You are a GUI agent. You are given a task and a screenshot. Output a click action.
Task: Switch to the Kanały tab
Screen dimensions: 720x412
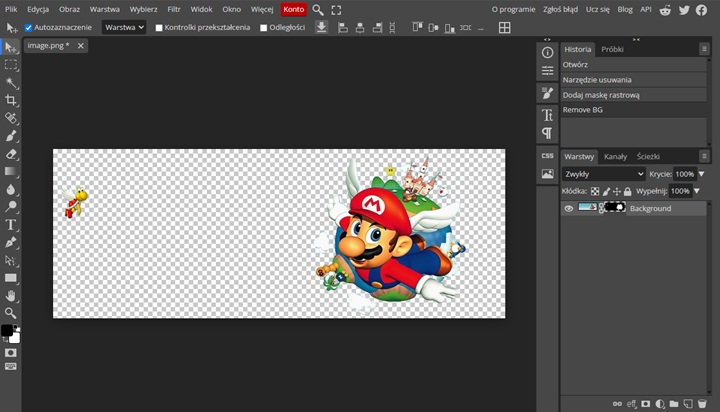click(x=615, y=156)
